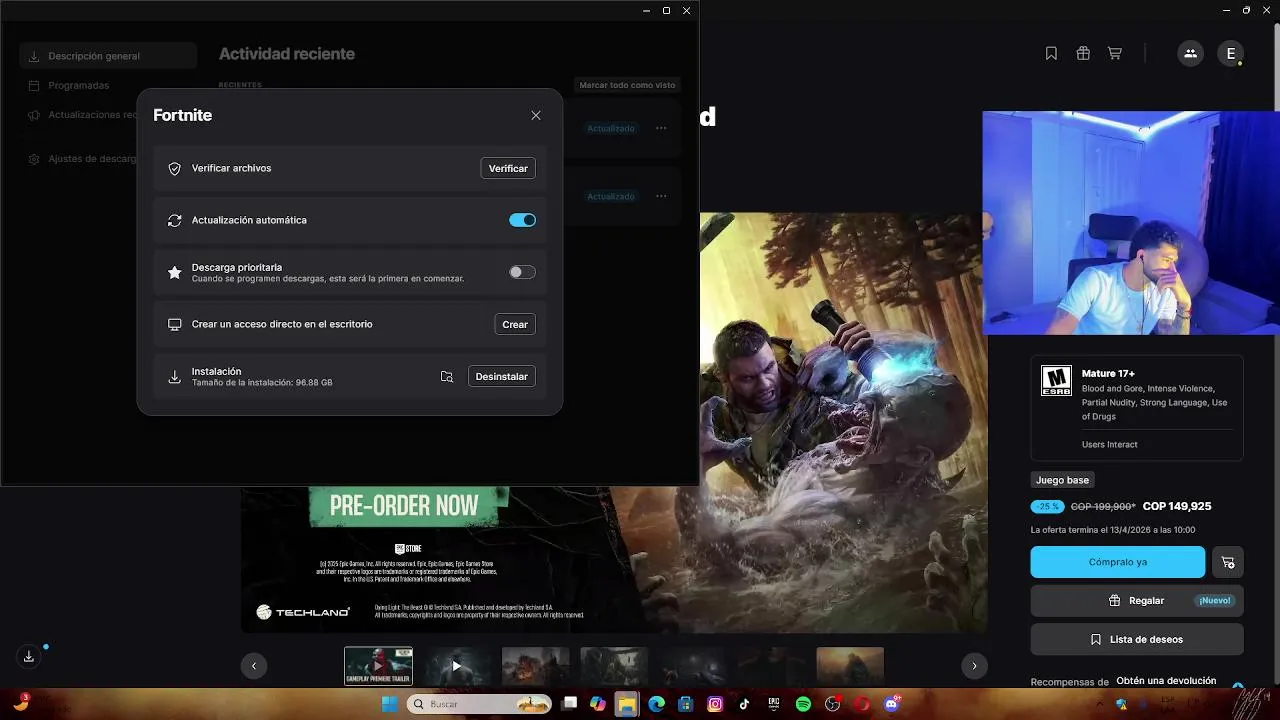Disable the Actualización automática toggle
Image resolution: width=1280 pixels, height=720 pixels.
(522, 220)
